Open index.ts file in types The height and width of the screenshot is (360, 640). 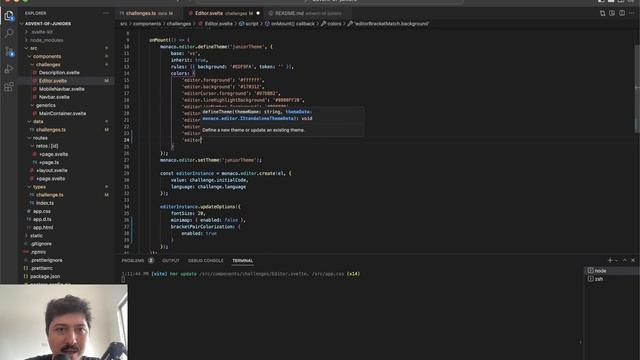(x=45, y=203)
